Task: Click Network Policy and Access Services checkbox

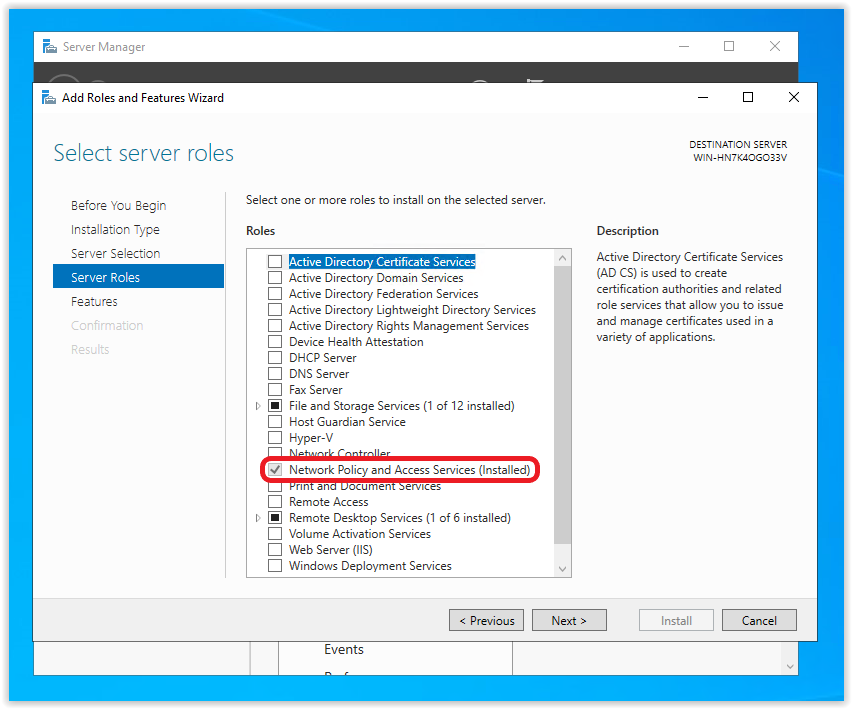Action: 275,470
